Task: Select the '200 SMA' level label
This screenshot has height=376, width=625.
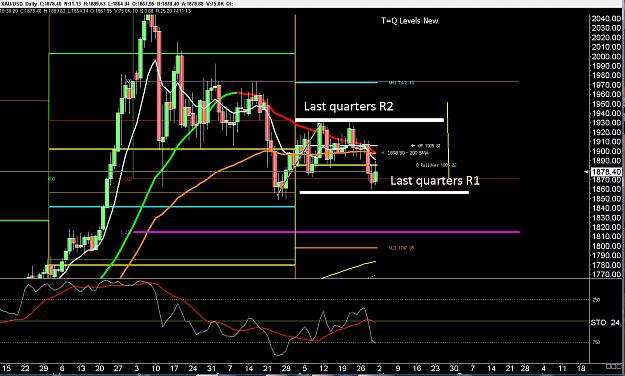Action: (x=408, y=153)
